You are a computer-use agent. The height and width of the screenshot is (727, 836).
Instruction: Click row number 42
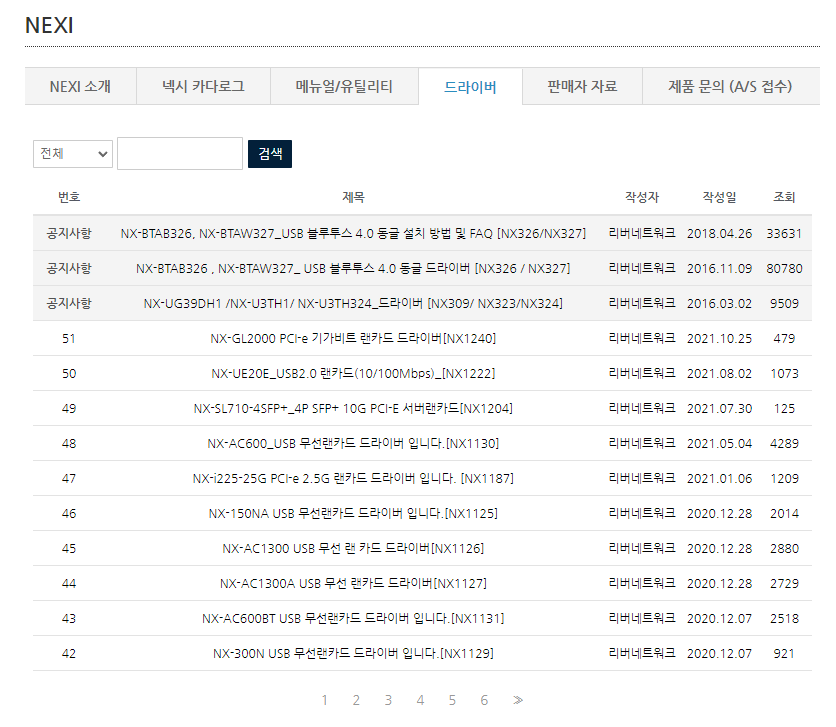pyautogui.click(x=69, y=653)
